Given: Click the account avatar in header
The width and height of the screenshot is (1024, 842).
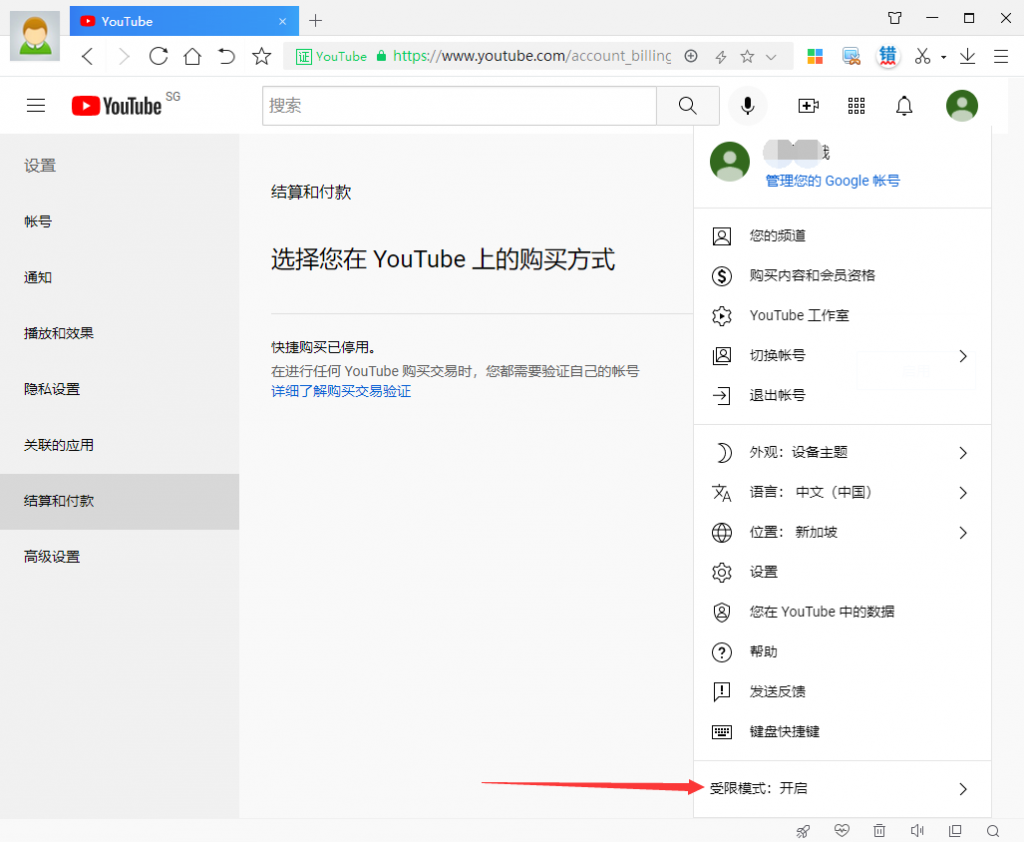Looking at the screenshot, I should pyautogui.click(x=962, y=105).
